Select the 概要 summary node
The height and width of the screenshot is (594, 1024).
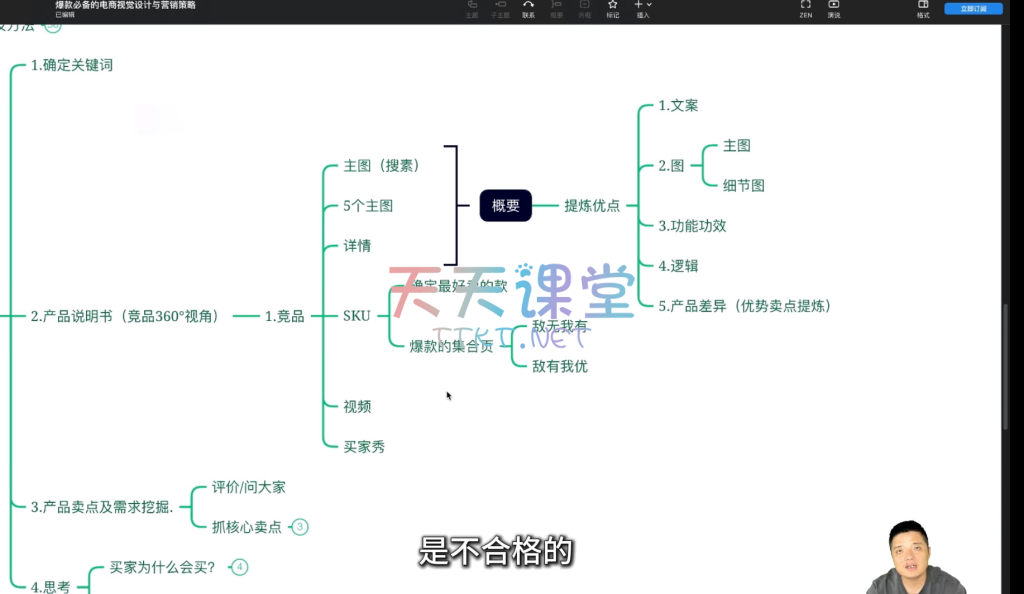point(506,205)
